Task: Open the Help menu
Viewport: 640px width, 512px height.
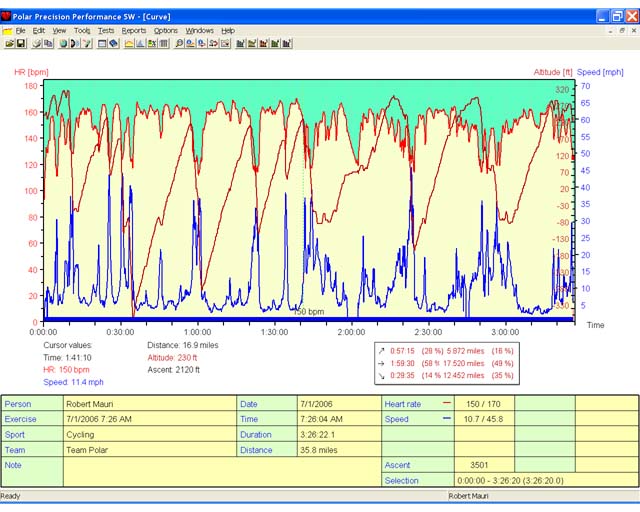Action: pos(228,31)
